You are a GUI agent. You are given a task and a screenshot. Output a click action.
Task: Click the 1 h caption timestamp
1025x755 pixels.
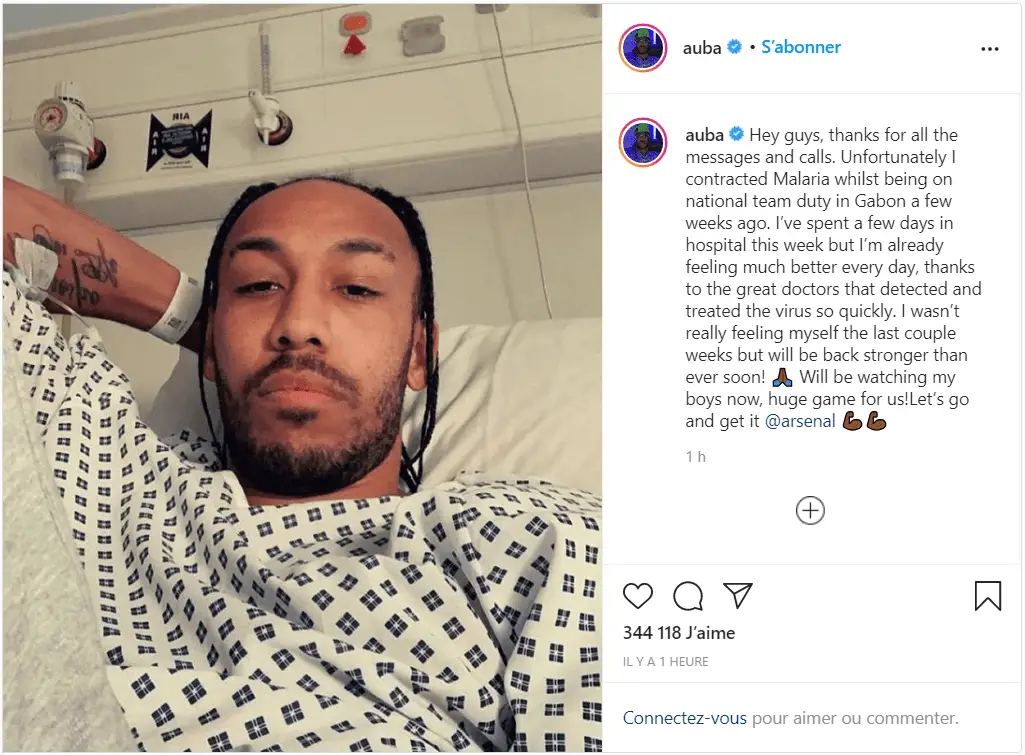point(696,457)
